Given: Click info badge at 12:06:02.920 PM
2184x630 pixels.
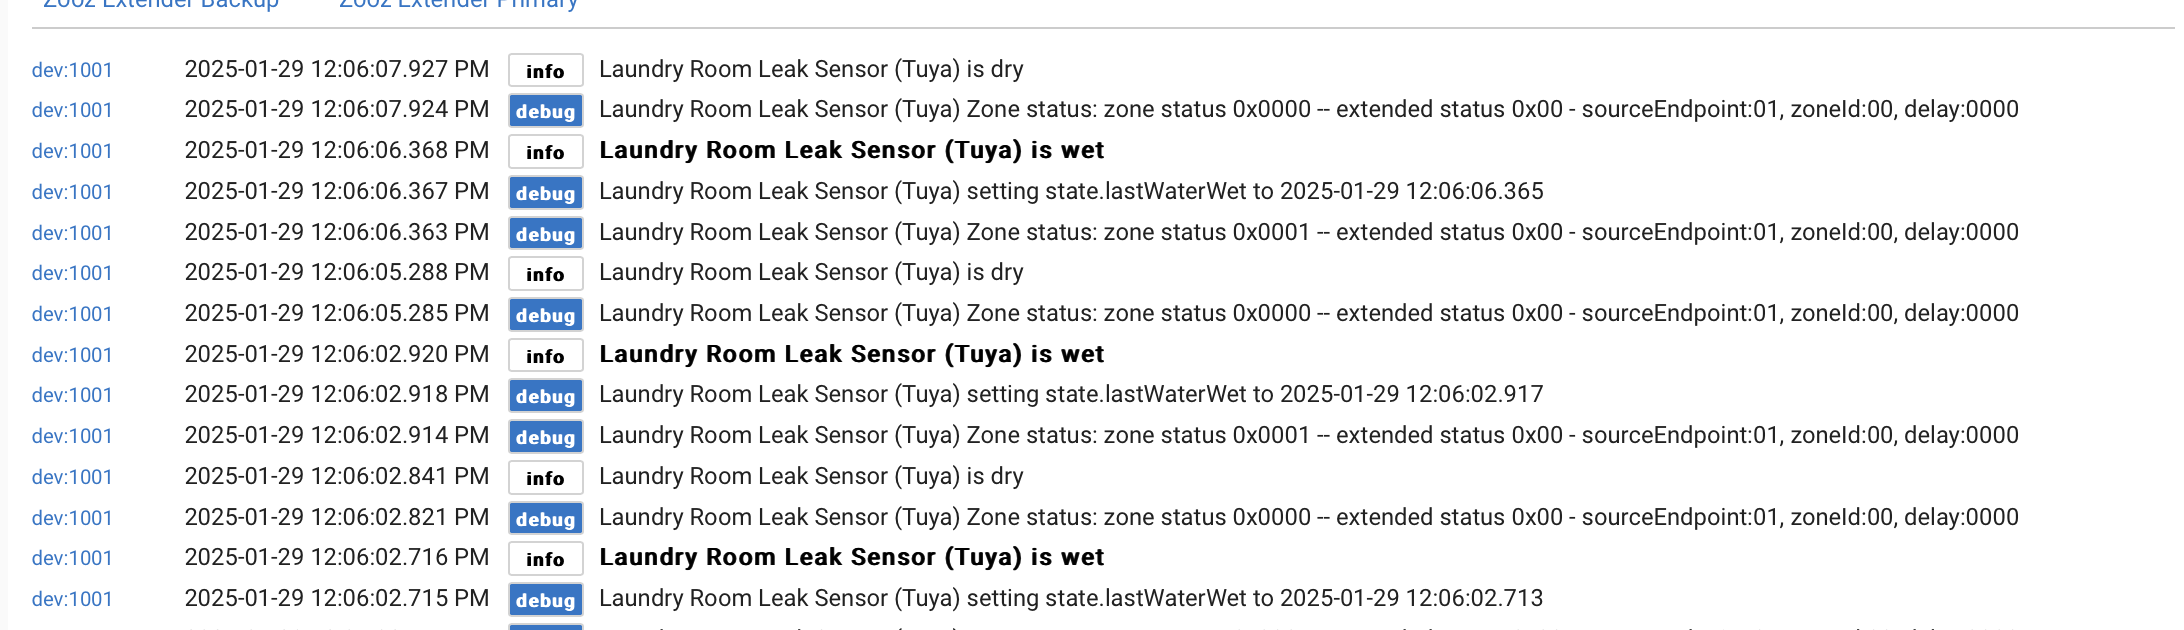Looking at the screenshot, I should point(545,356).
